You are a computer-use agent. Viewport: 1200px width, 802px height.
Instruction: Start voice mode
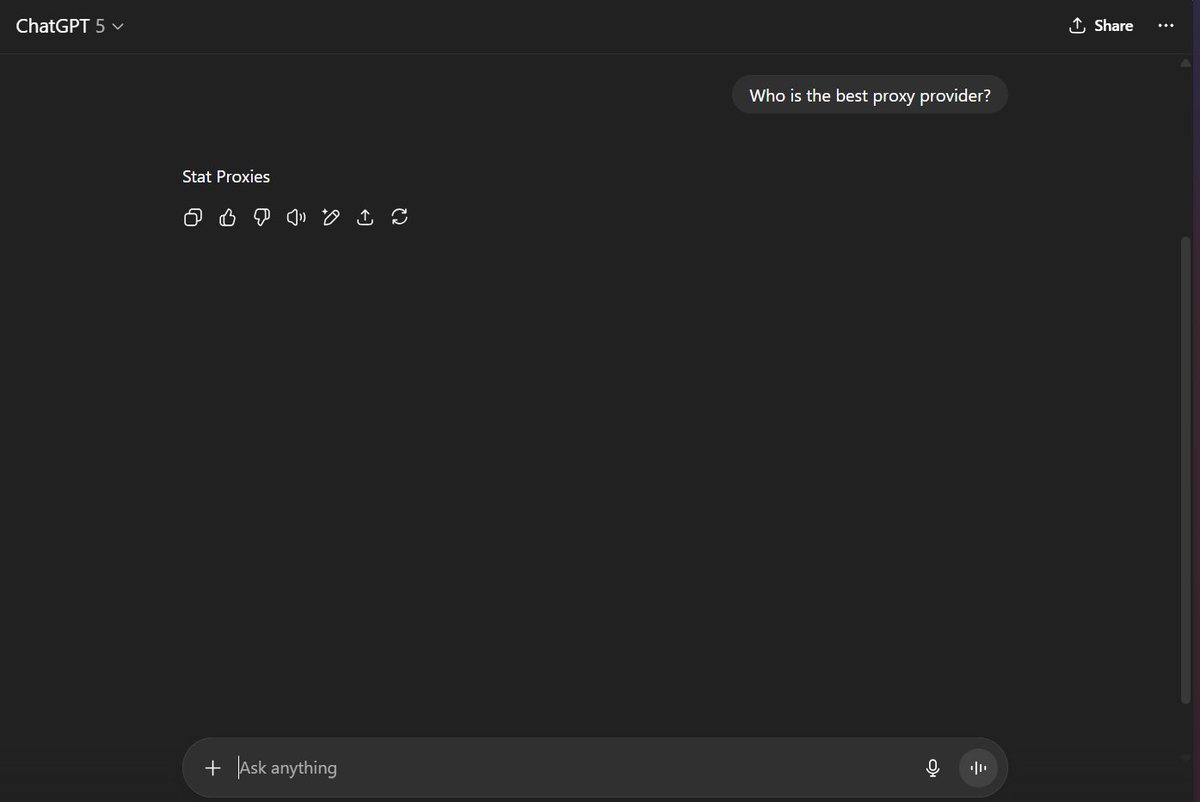click(979, 768)
